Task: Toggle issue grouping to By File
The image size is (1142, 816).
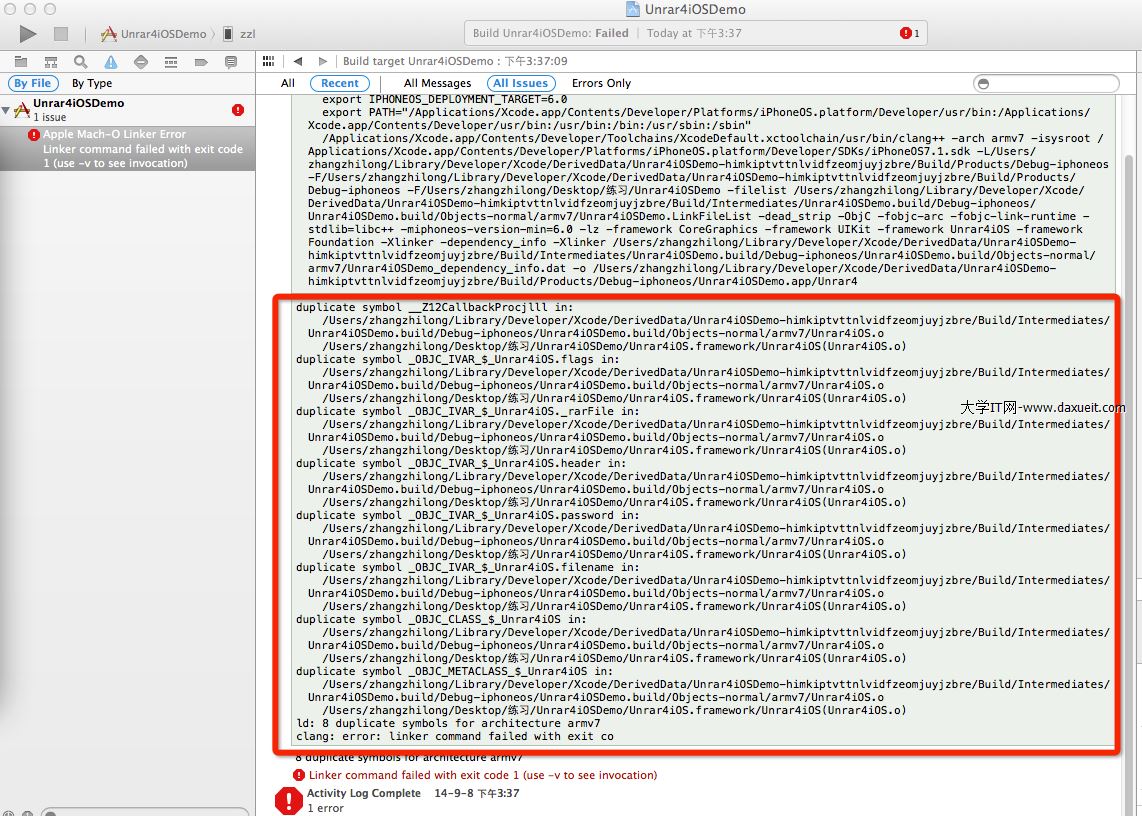Action: pos(33,84)
